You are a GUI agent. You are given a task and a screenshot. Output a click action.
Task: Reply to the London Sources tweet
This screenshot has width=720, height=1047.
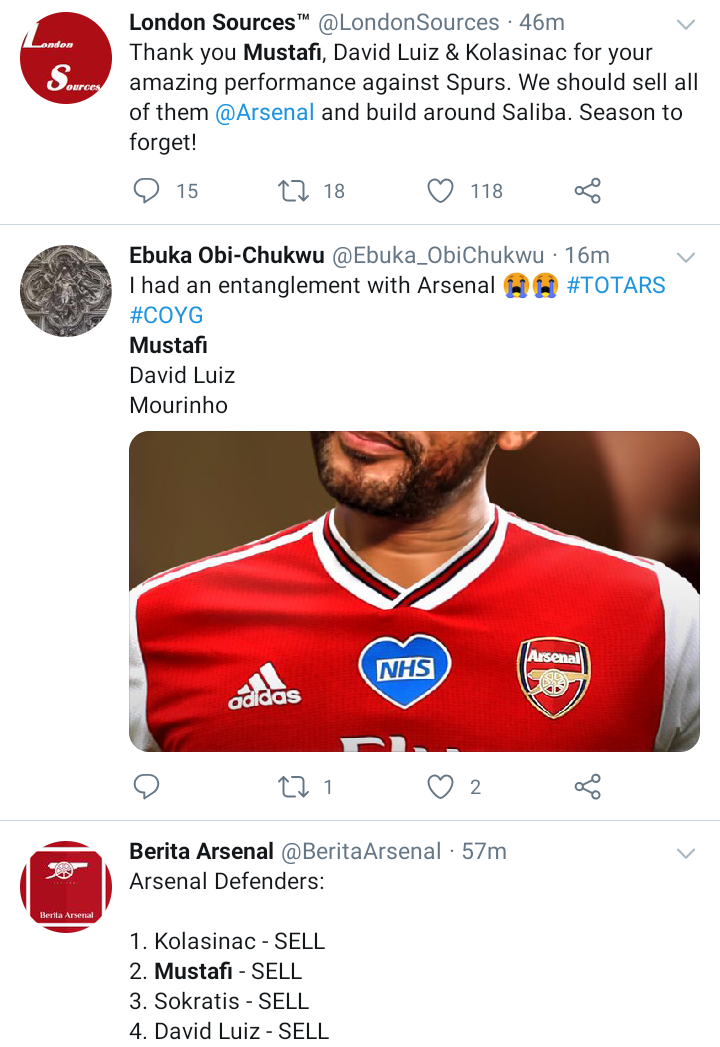click(147, 190)
